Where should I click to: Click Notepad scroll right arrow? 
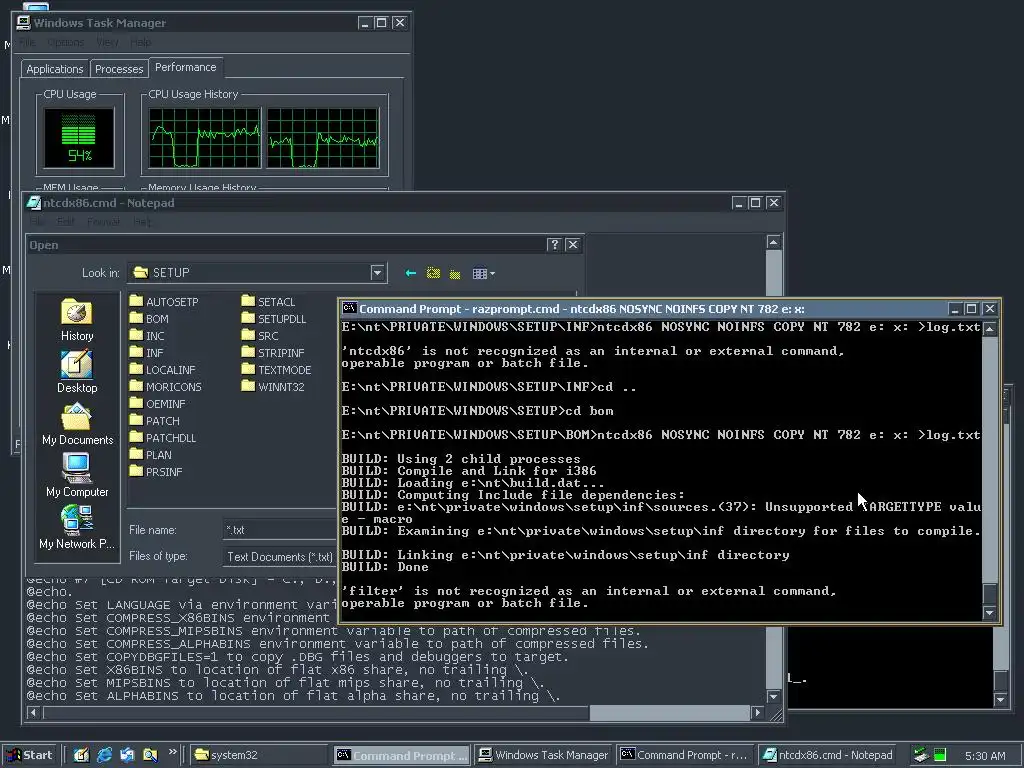click(758, 712)
